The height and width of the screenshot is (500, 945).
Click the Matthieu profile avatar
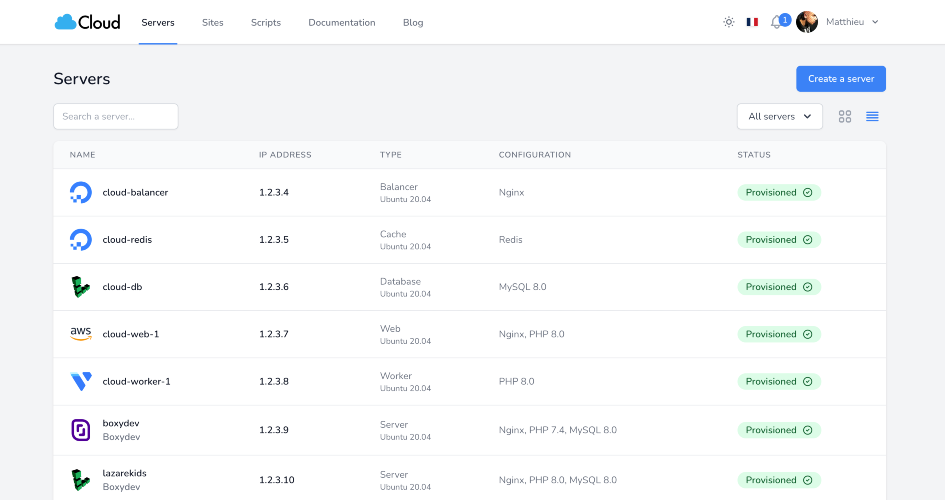point(807,22)
